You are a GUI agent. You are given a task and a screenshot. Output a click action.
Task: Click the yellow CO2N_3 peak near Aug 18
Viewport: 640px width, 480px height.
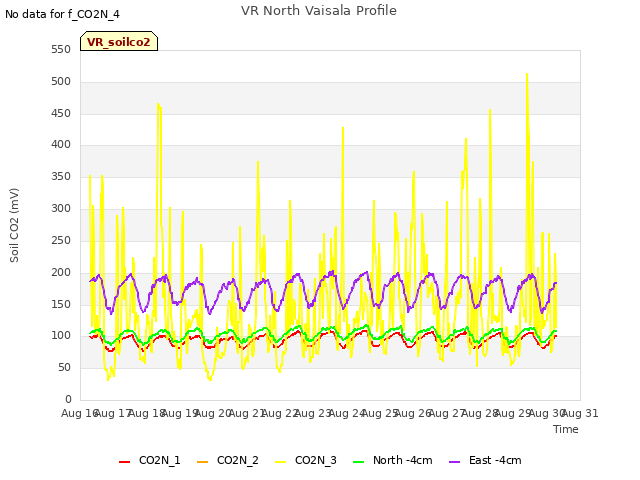click(x=158, y=104)
